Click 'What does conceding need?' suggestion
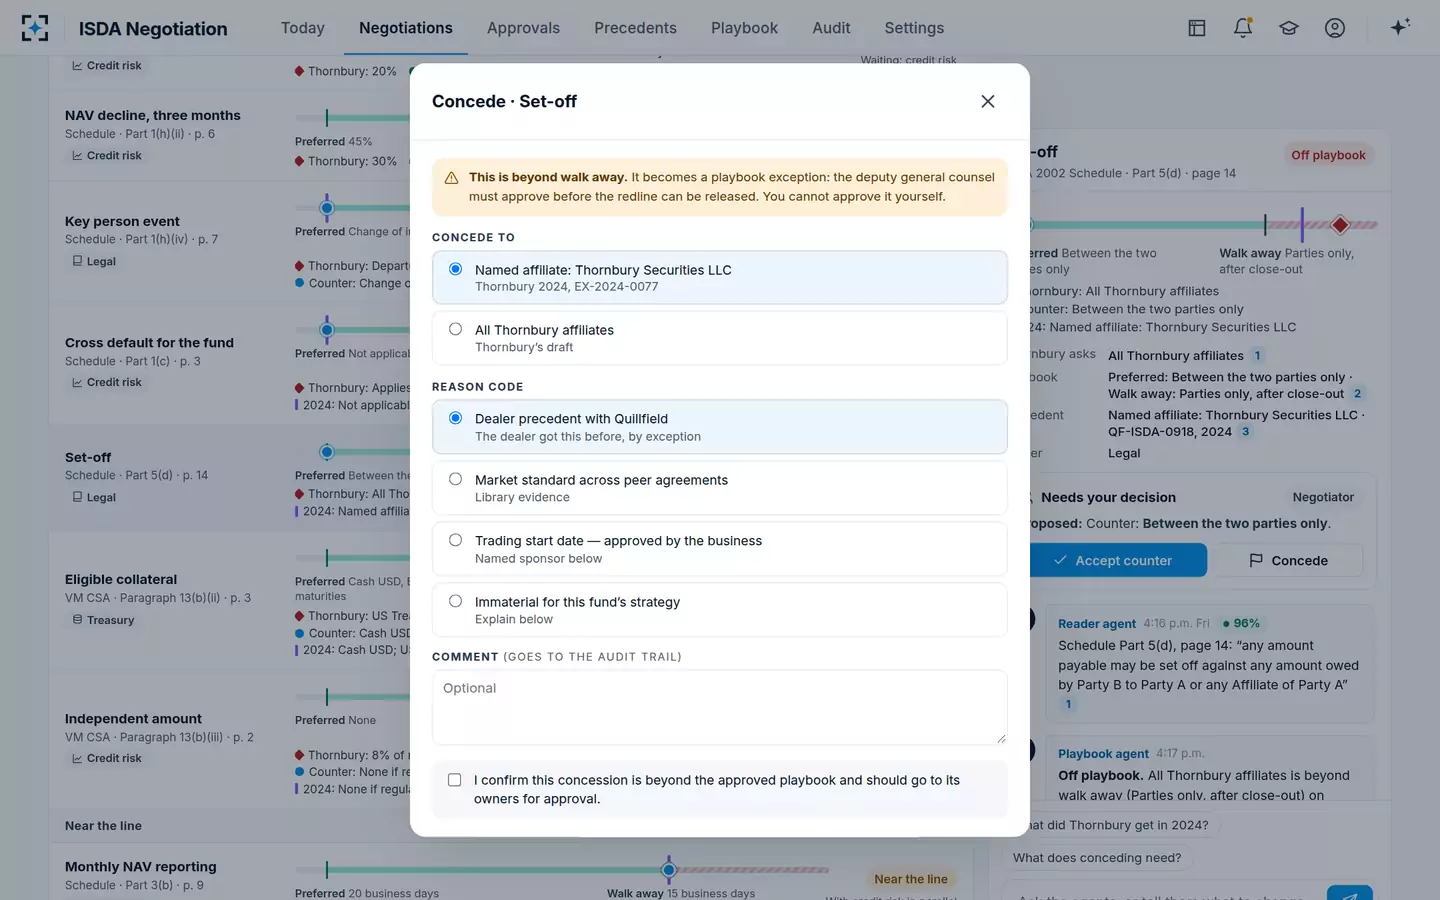Viewport: 1440px width, 900px height. pyautogui.click(x=1097, y=858)
